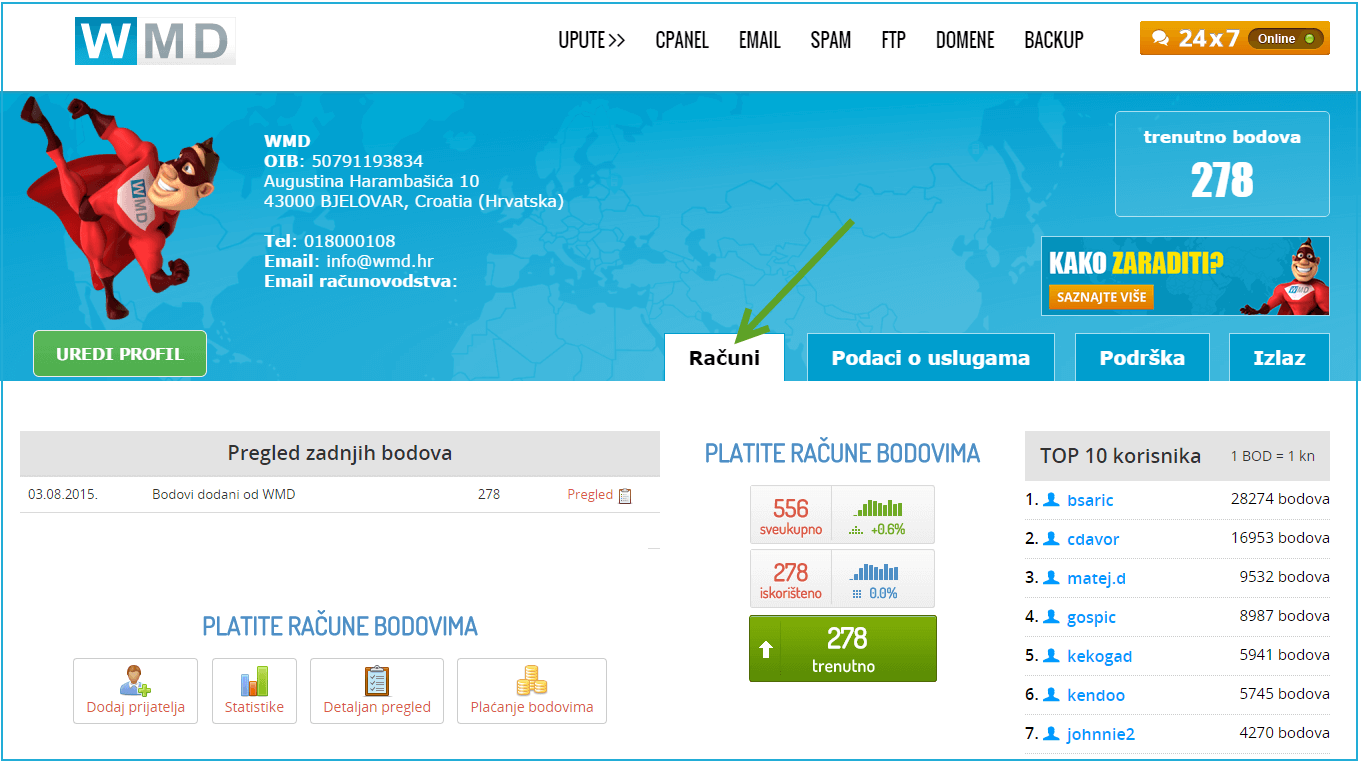1361x763 pixels.
Task: Go to DOMENE menu item
Action: [965, 40]
